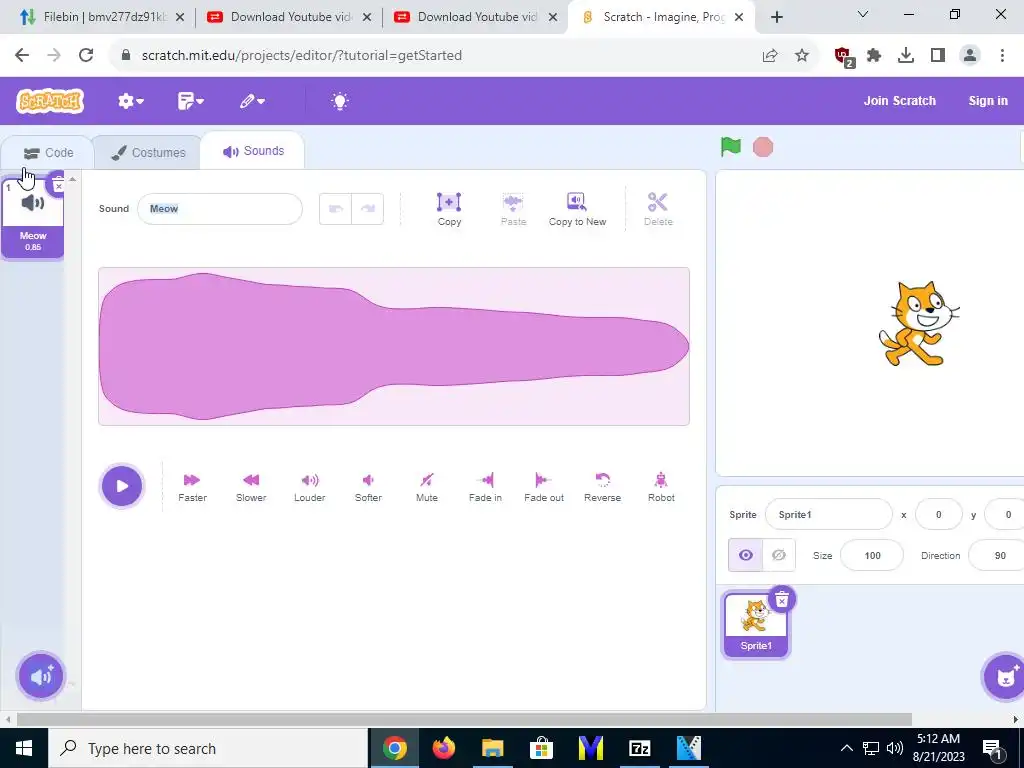The image size is (1024, 768).
Task: Click the green flag to run
Action: point(731,147)
